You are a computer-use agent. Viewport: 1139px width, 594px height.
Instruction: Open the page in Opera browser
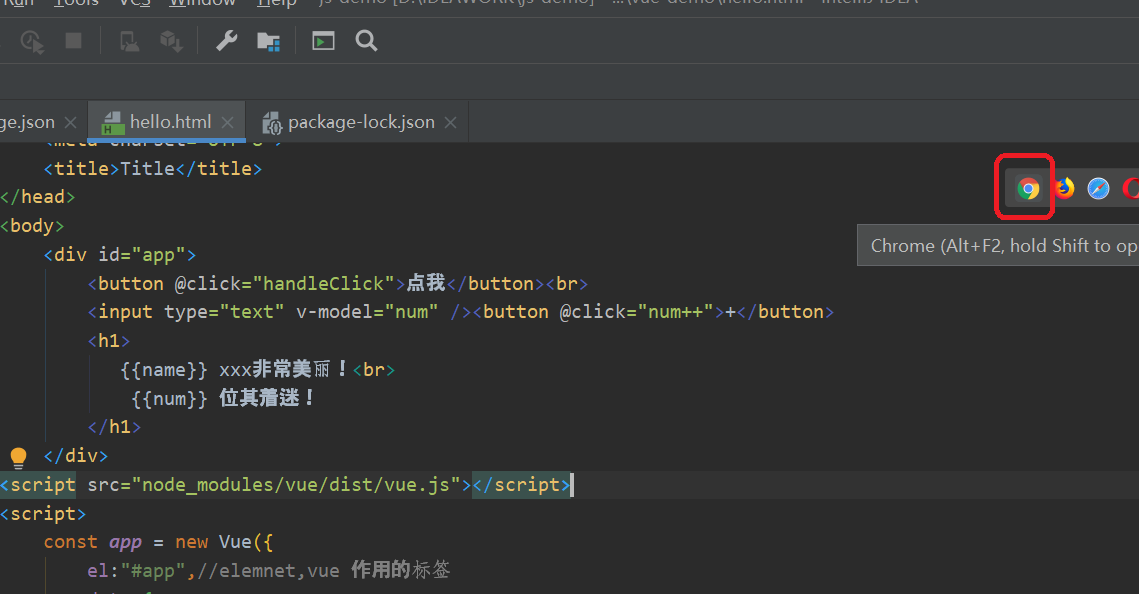[x=1130, y=188]
